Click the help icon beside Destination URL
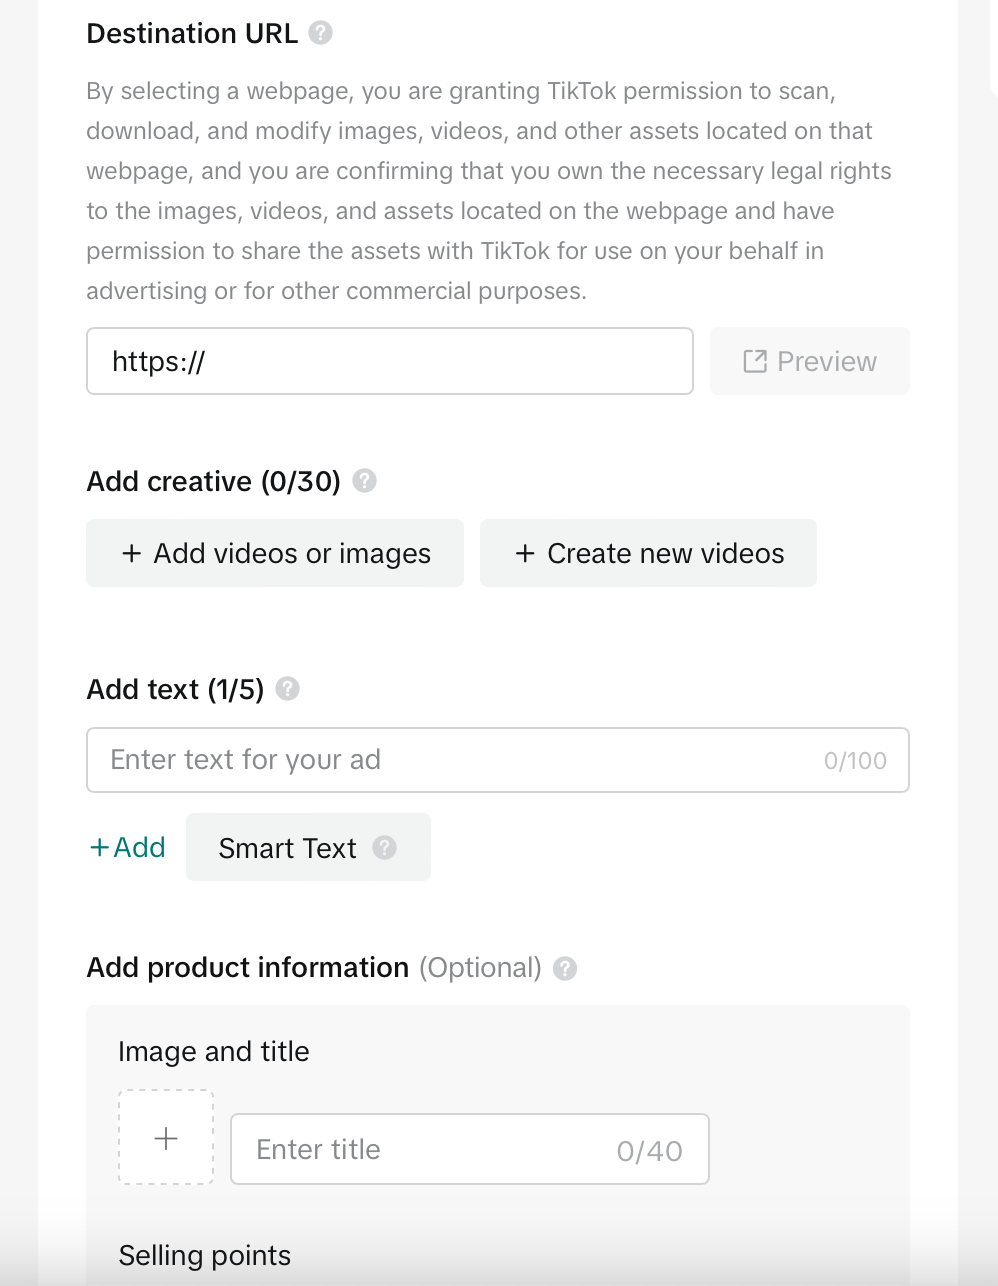 pos(320,33)
